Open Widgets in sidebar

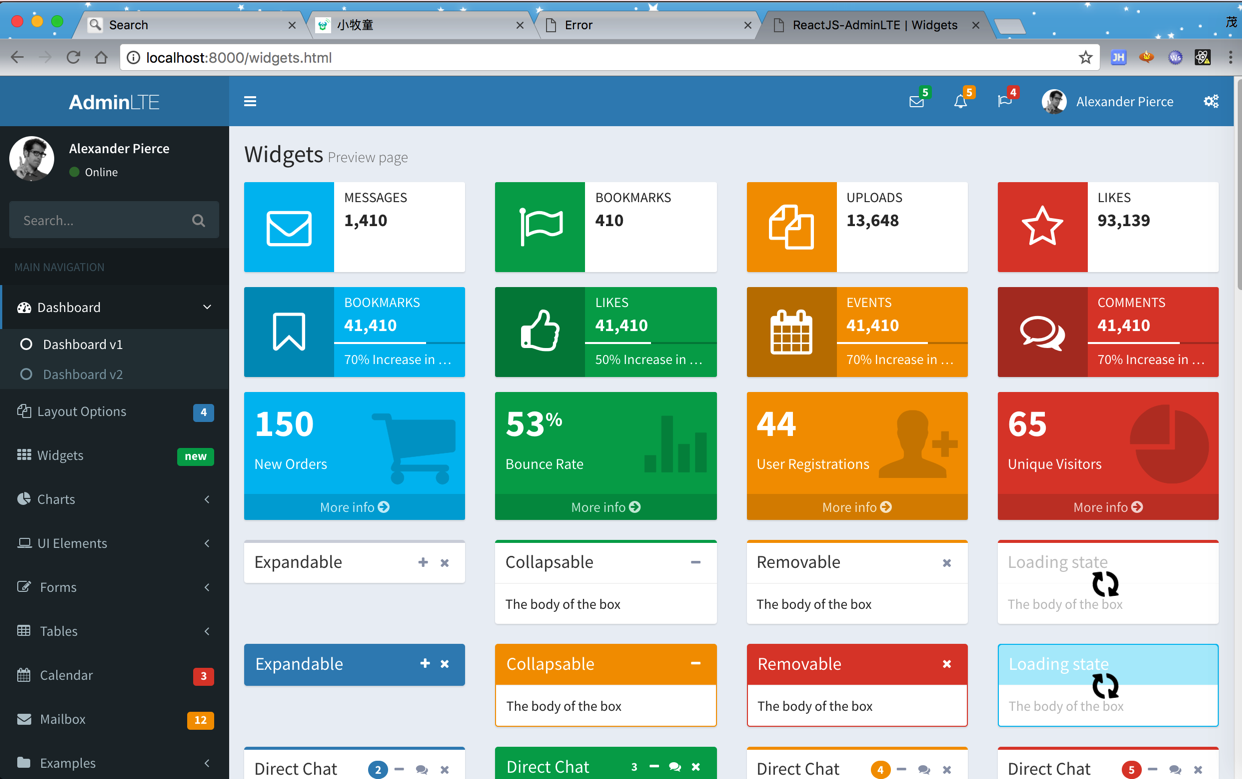click(114, 455)
